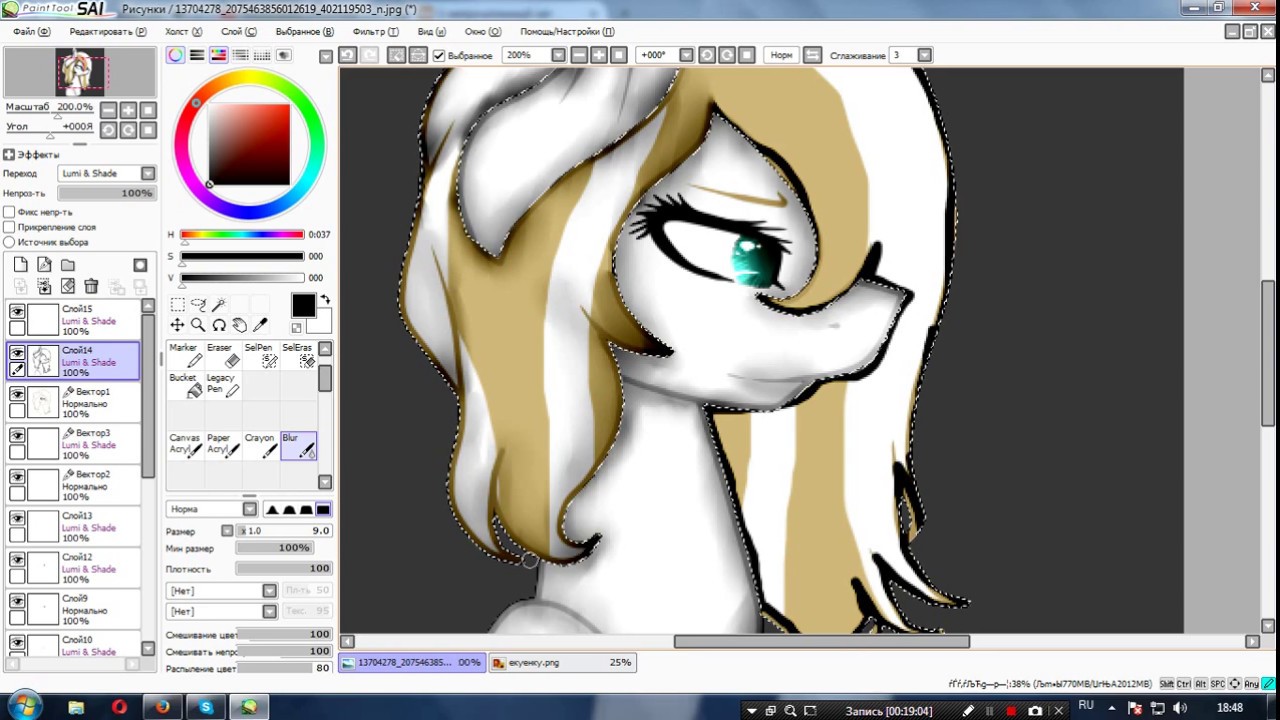Adjust the H hue slider
Viewport: 1280px width, 720px height.
[x=242, y=234]
